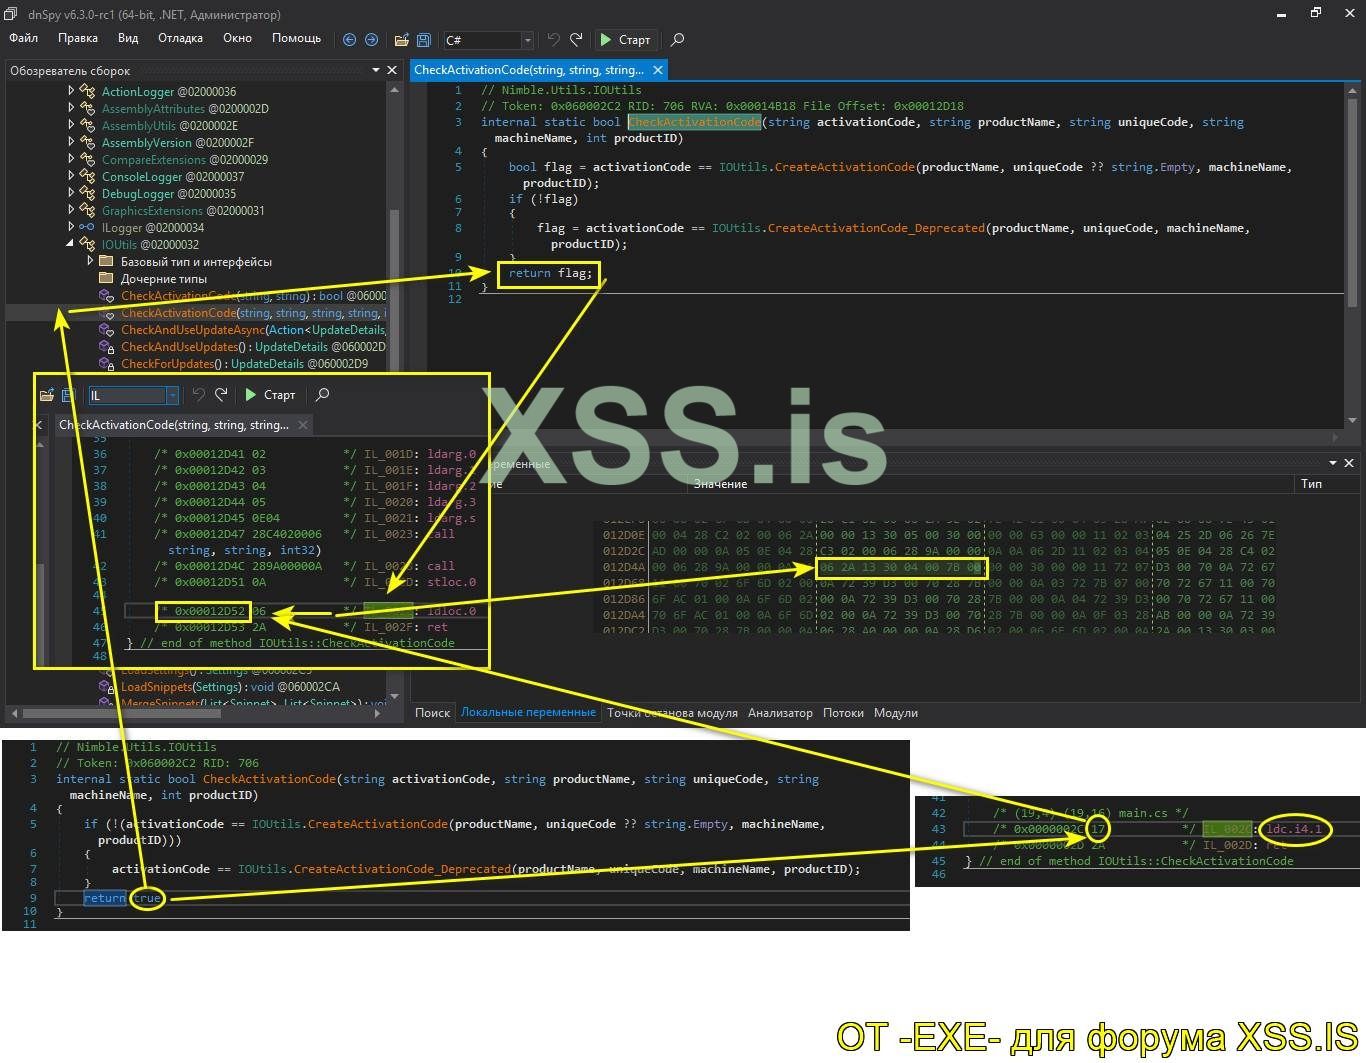Open the Отладка menu
Image resolution: width=1366 pixels, height=1063 pixels.
click(x=180, y=38)
